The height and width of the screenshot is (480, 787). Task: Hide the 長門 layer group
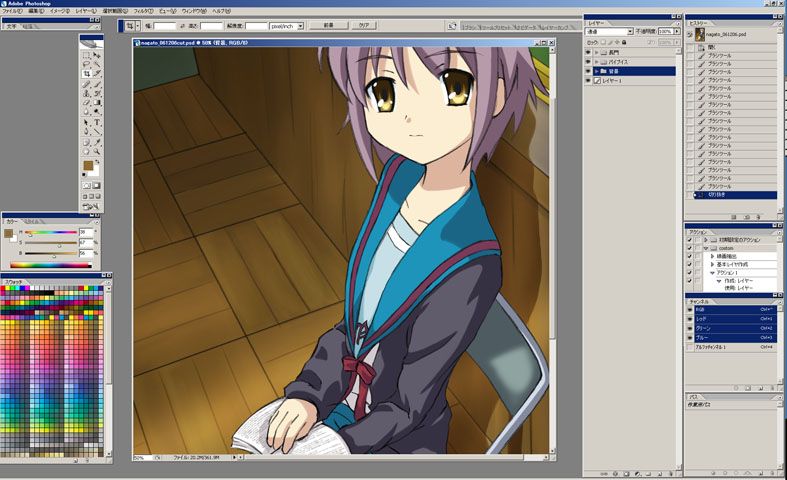click(588, 53)
